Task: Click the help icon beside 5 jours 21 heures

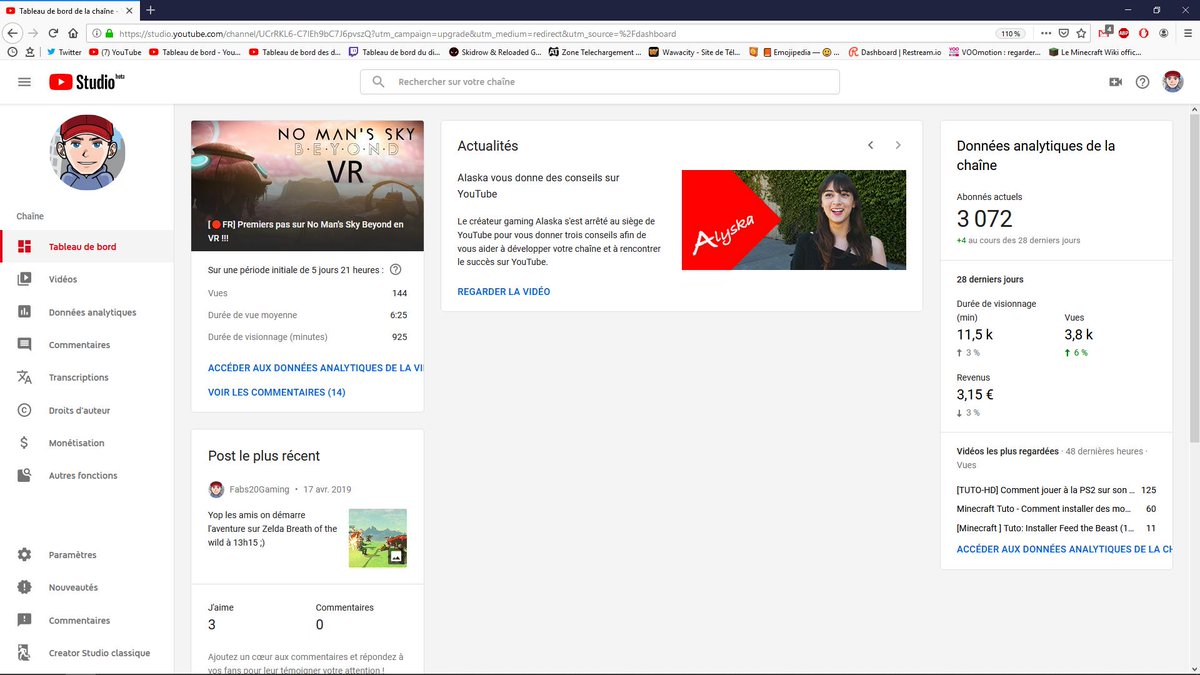Action: (395, 270)
